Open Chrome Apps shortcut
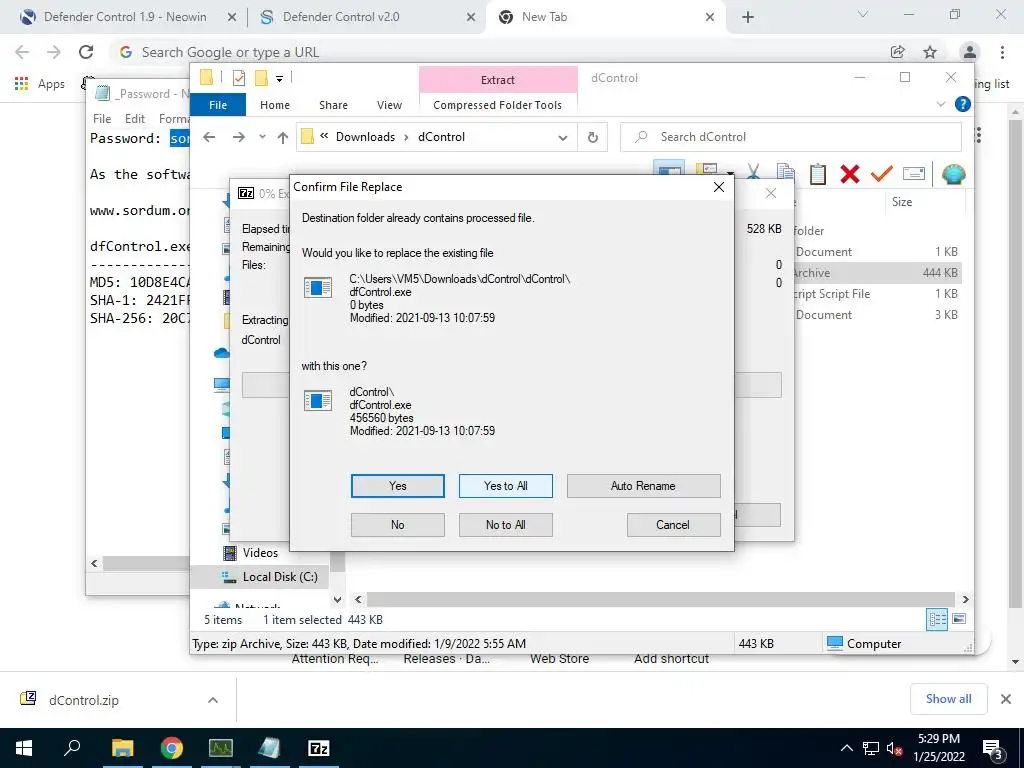 tap(40, 84)
